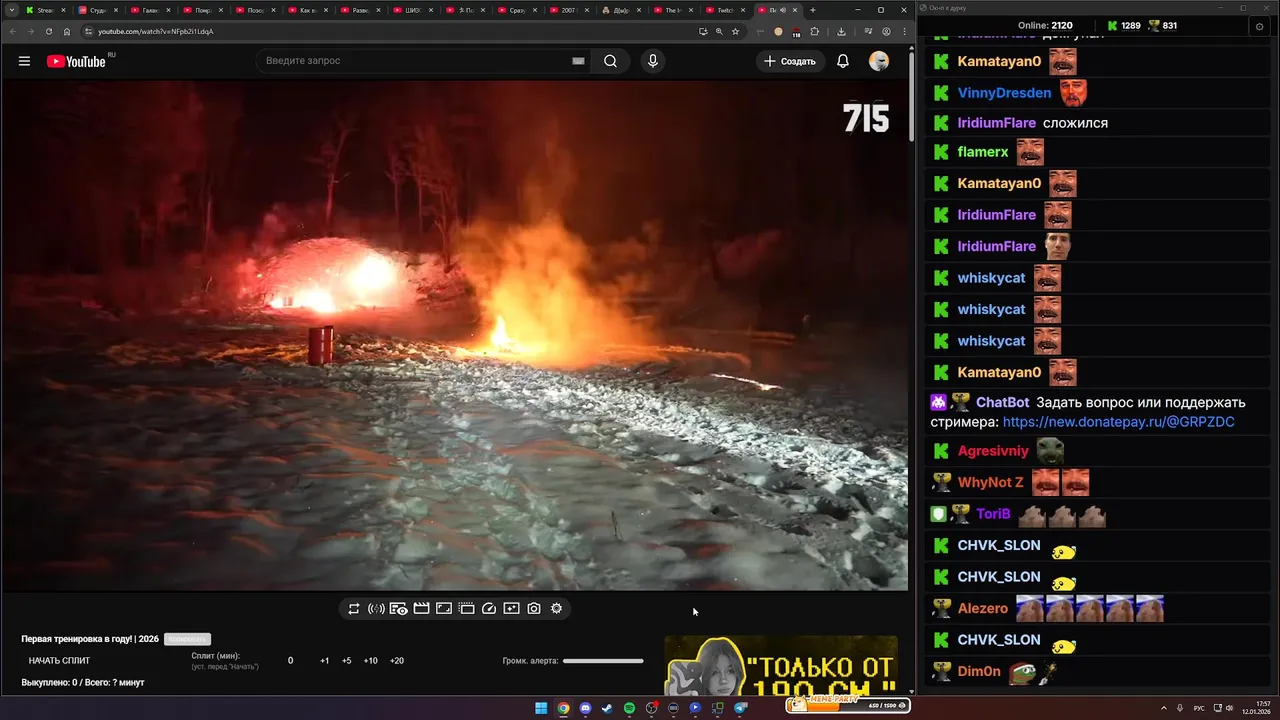Switch to the first Stream browser tab
The width and height of the screenshot is (1280, 720).
click(44, 10)
